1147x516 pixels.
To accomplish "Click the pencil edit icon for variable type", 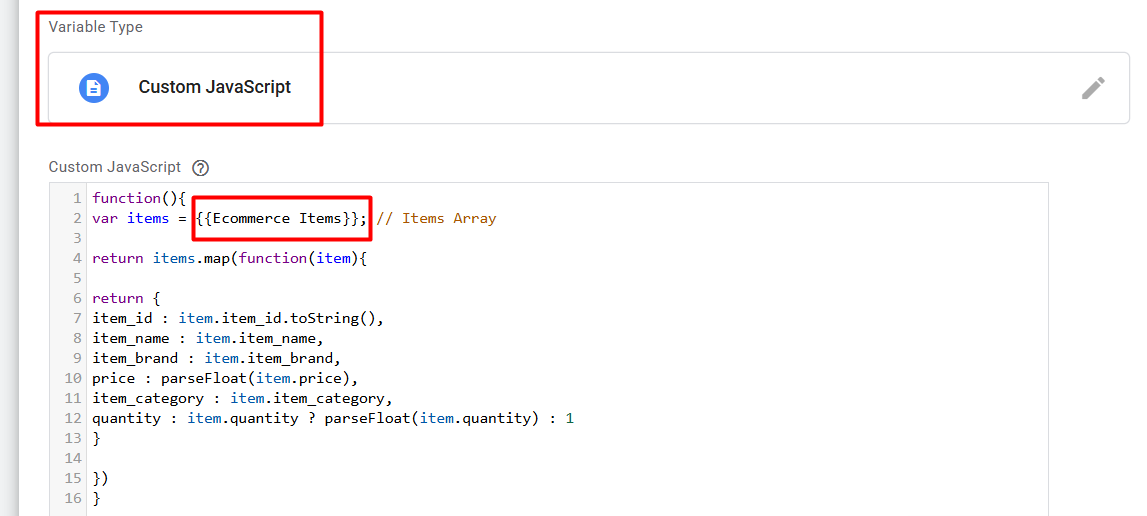I will tap(1093, 88).
